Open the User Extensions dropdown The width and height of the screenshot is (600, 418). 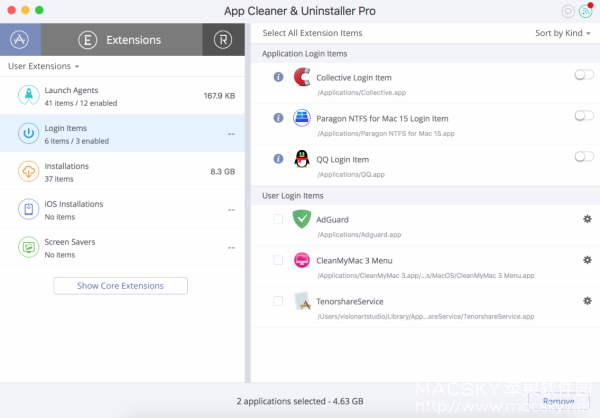coord(44,66)
